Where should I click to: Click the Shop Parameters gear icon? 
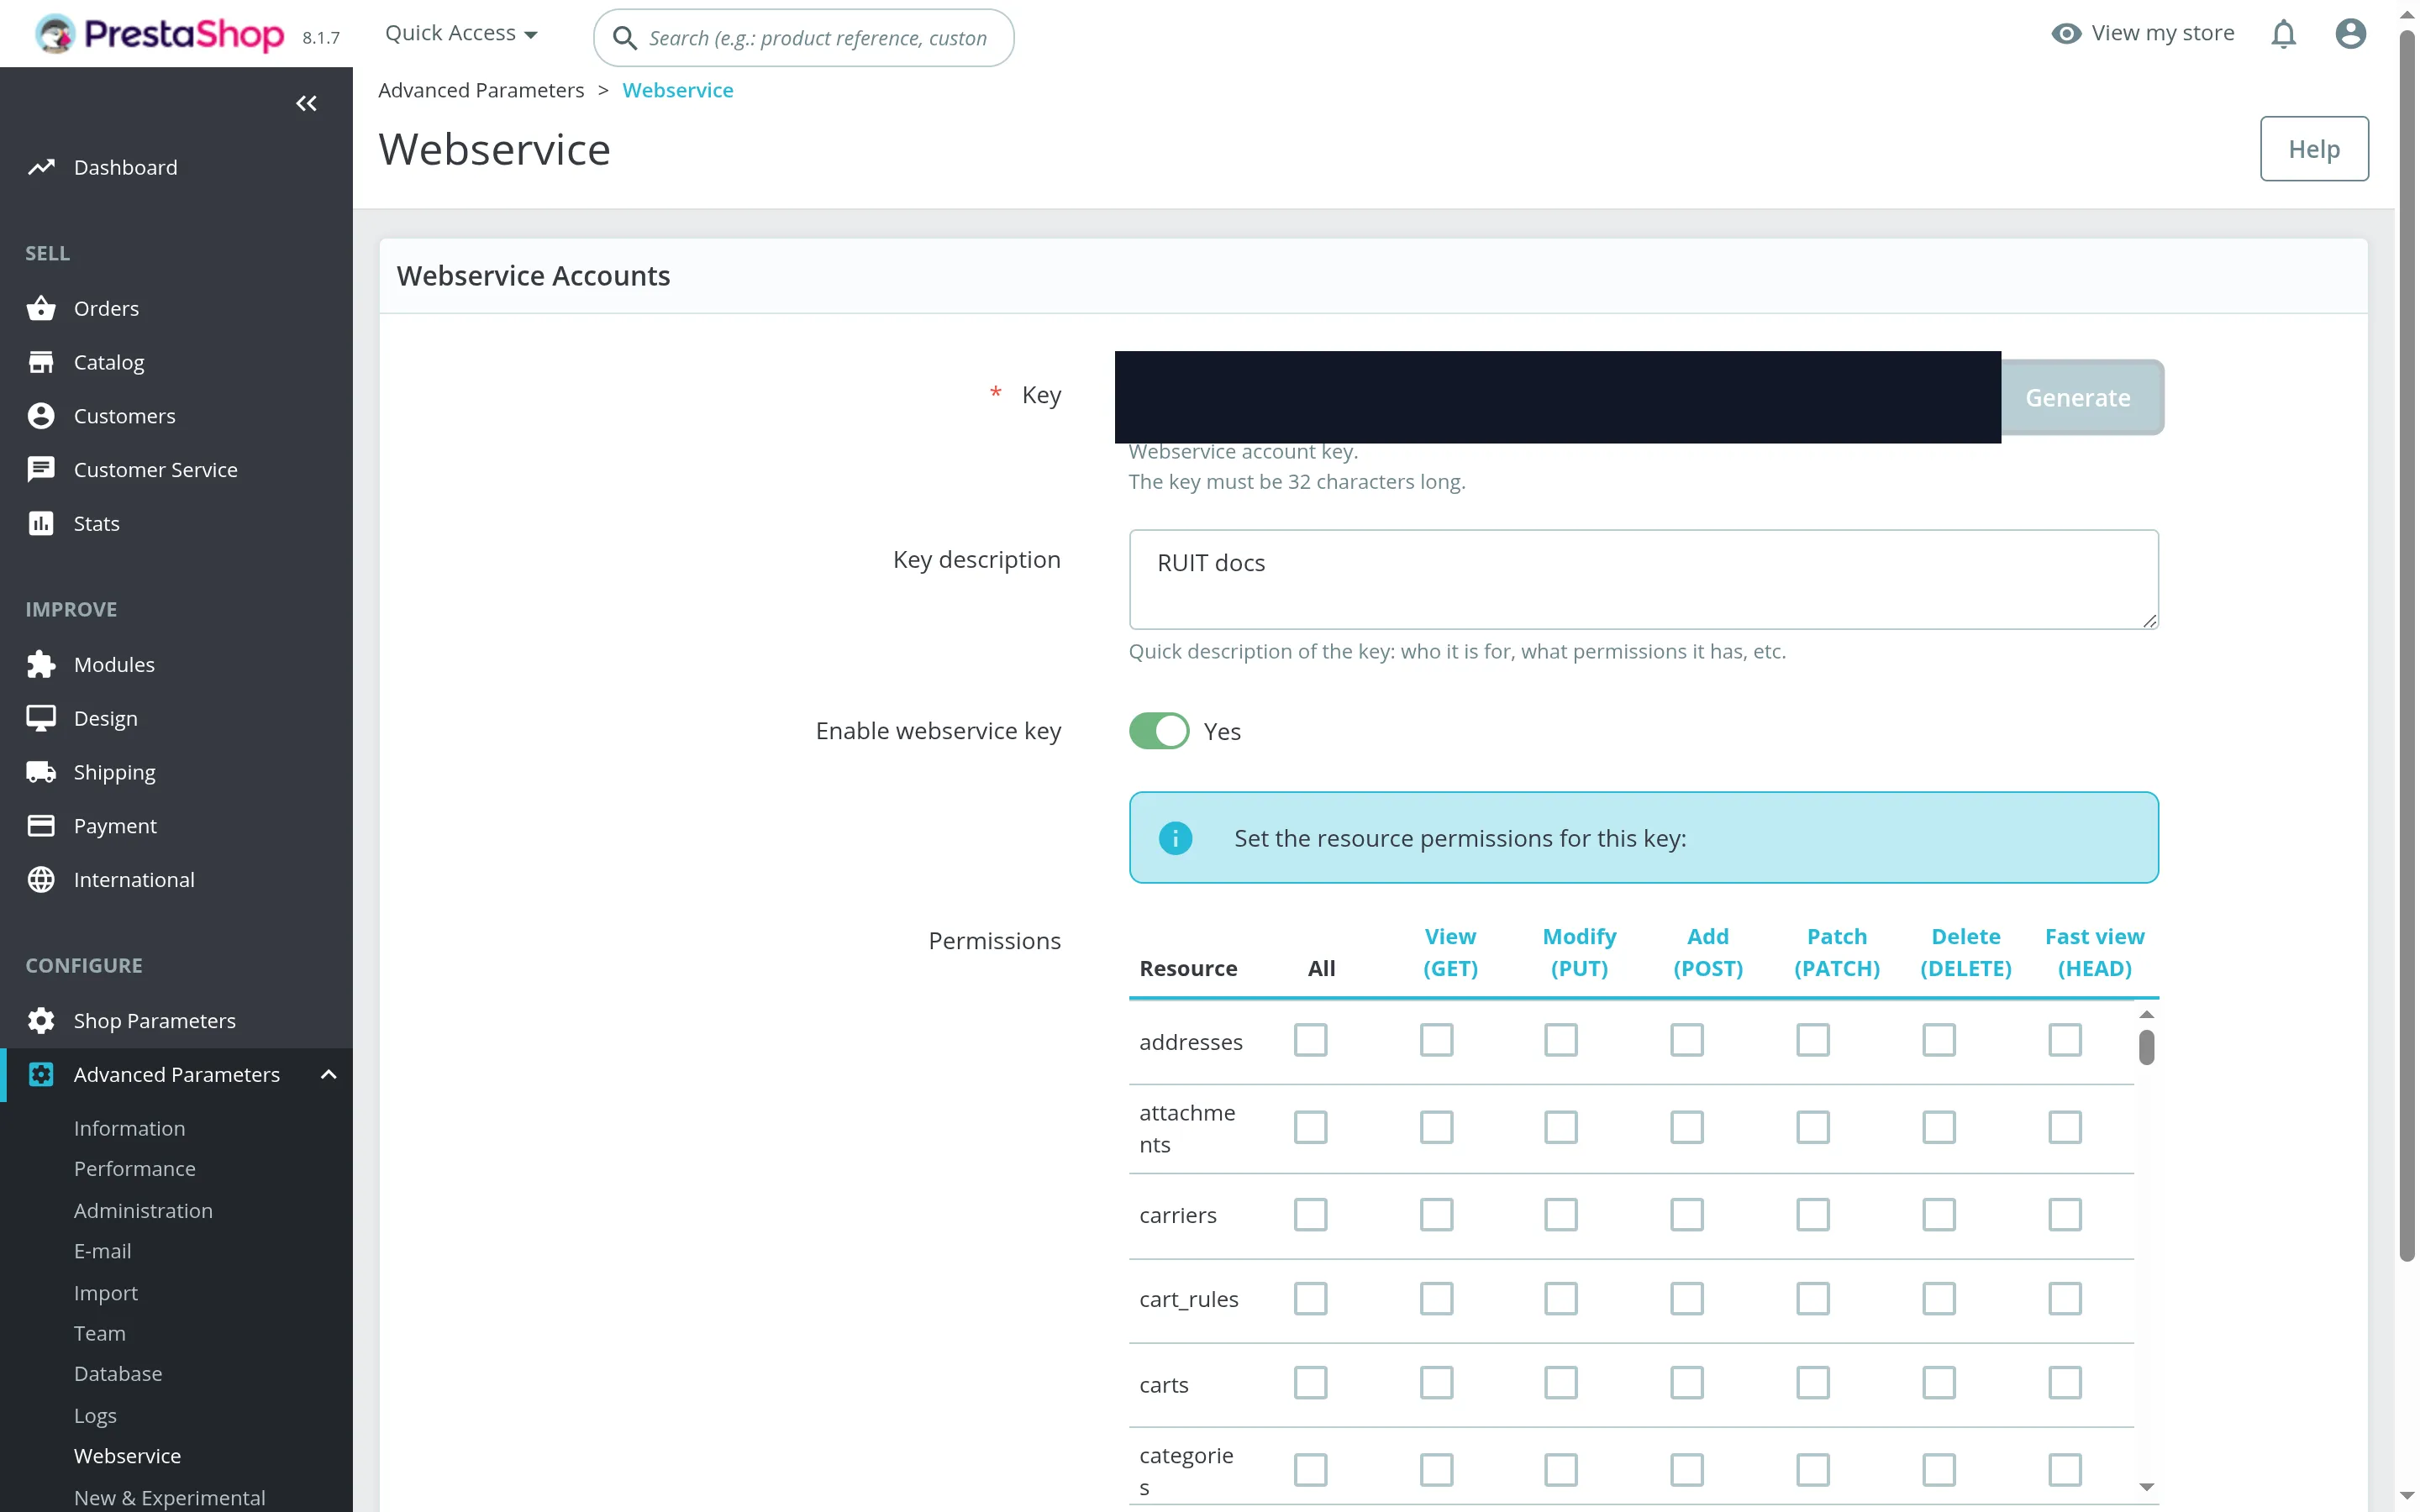click(41, 1020)
